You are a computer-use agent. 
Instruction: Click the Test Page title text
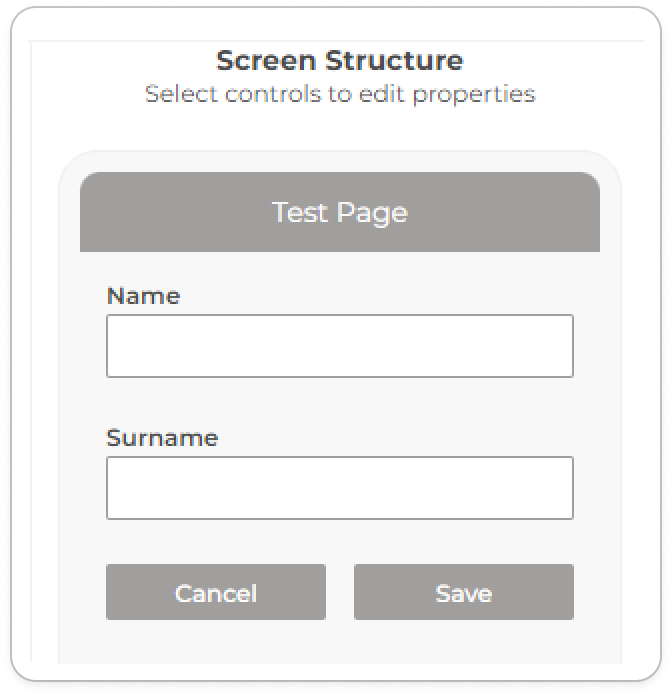(x=339, y=212)
